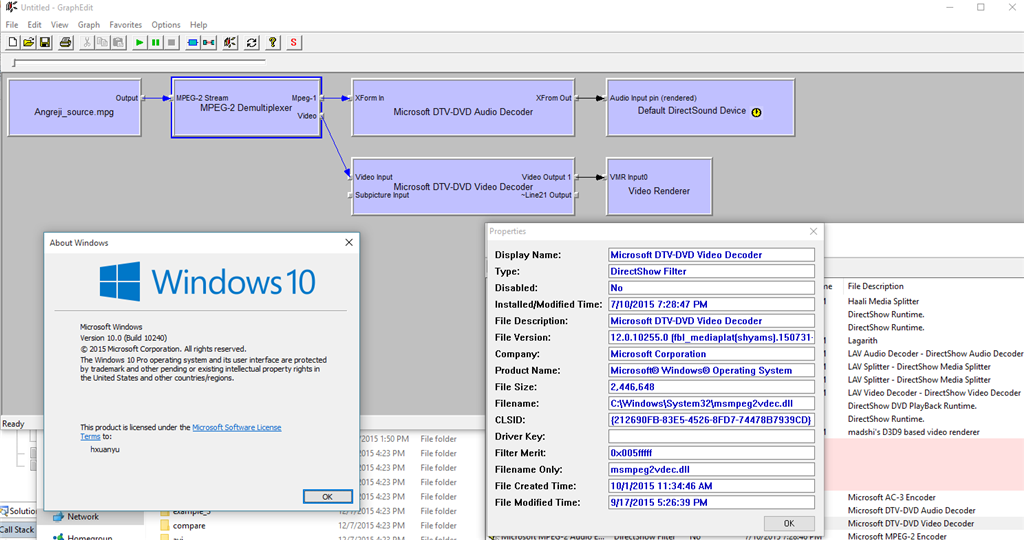Image resolution: width=1024 pixels, height=540 pixels.
Task: Open the Edit menu
Action: click(35, 25)
